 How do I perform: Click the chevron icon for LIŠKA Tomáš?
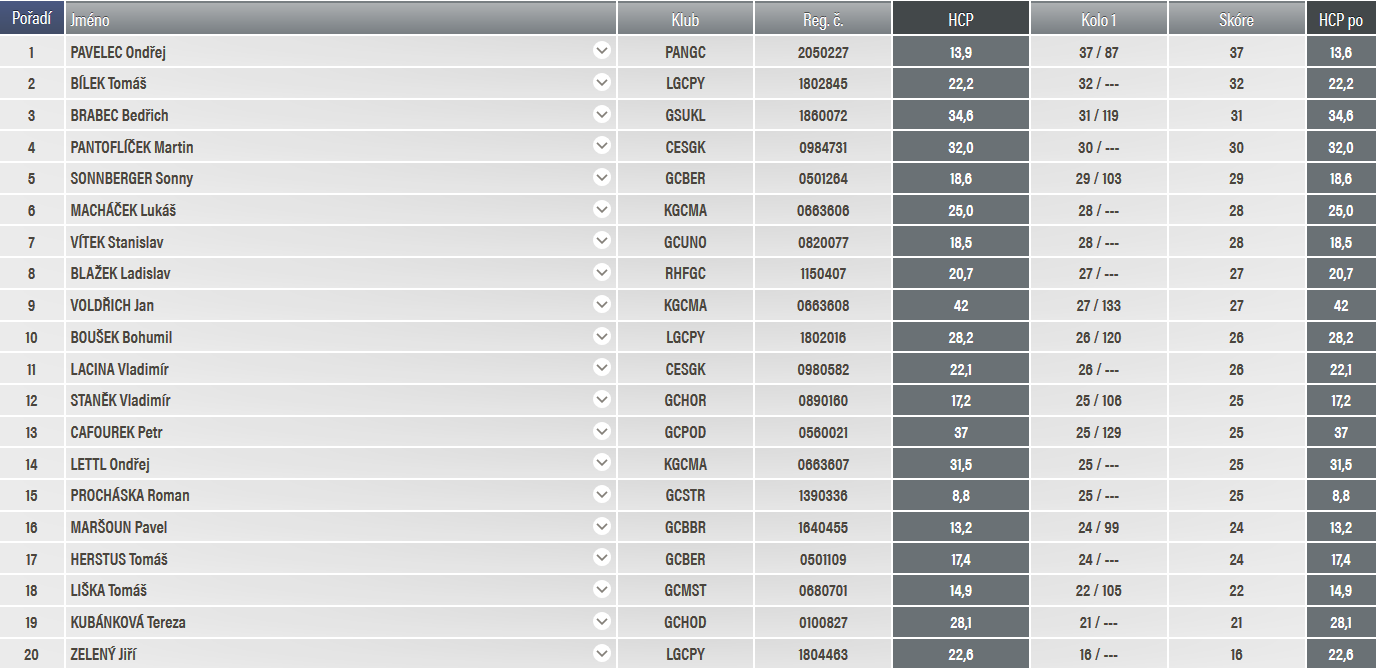pos(601,589)
